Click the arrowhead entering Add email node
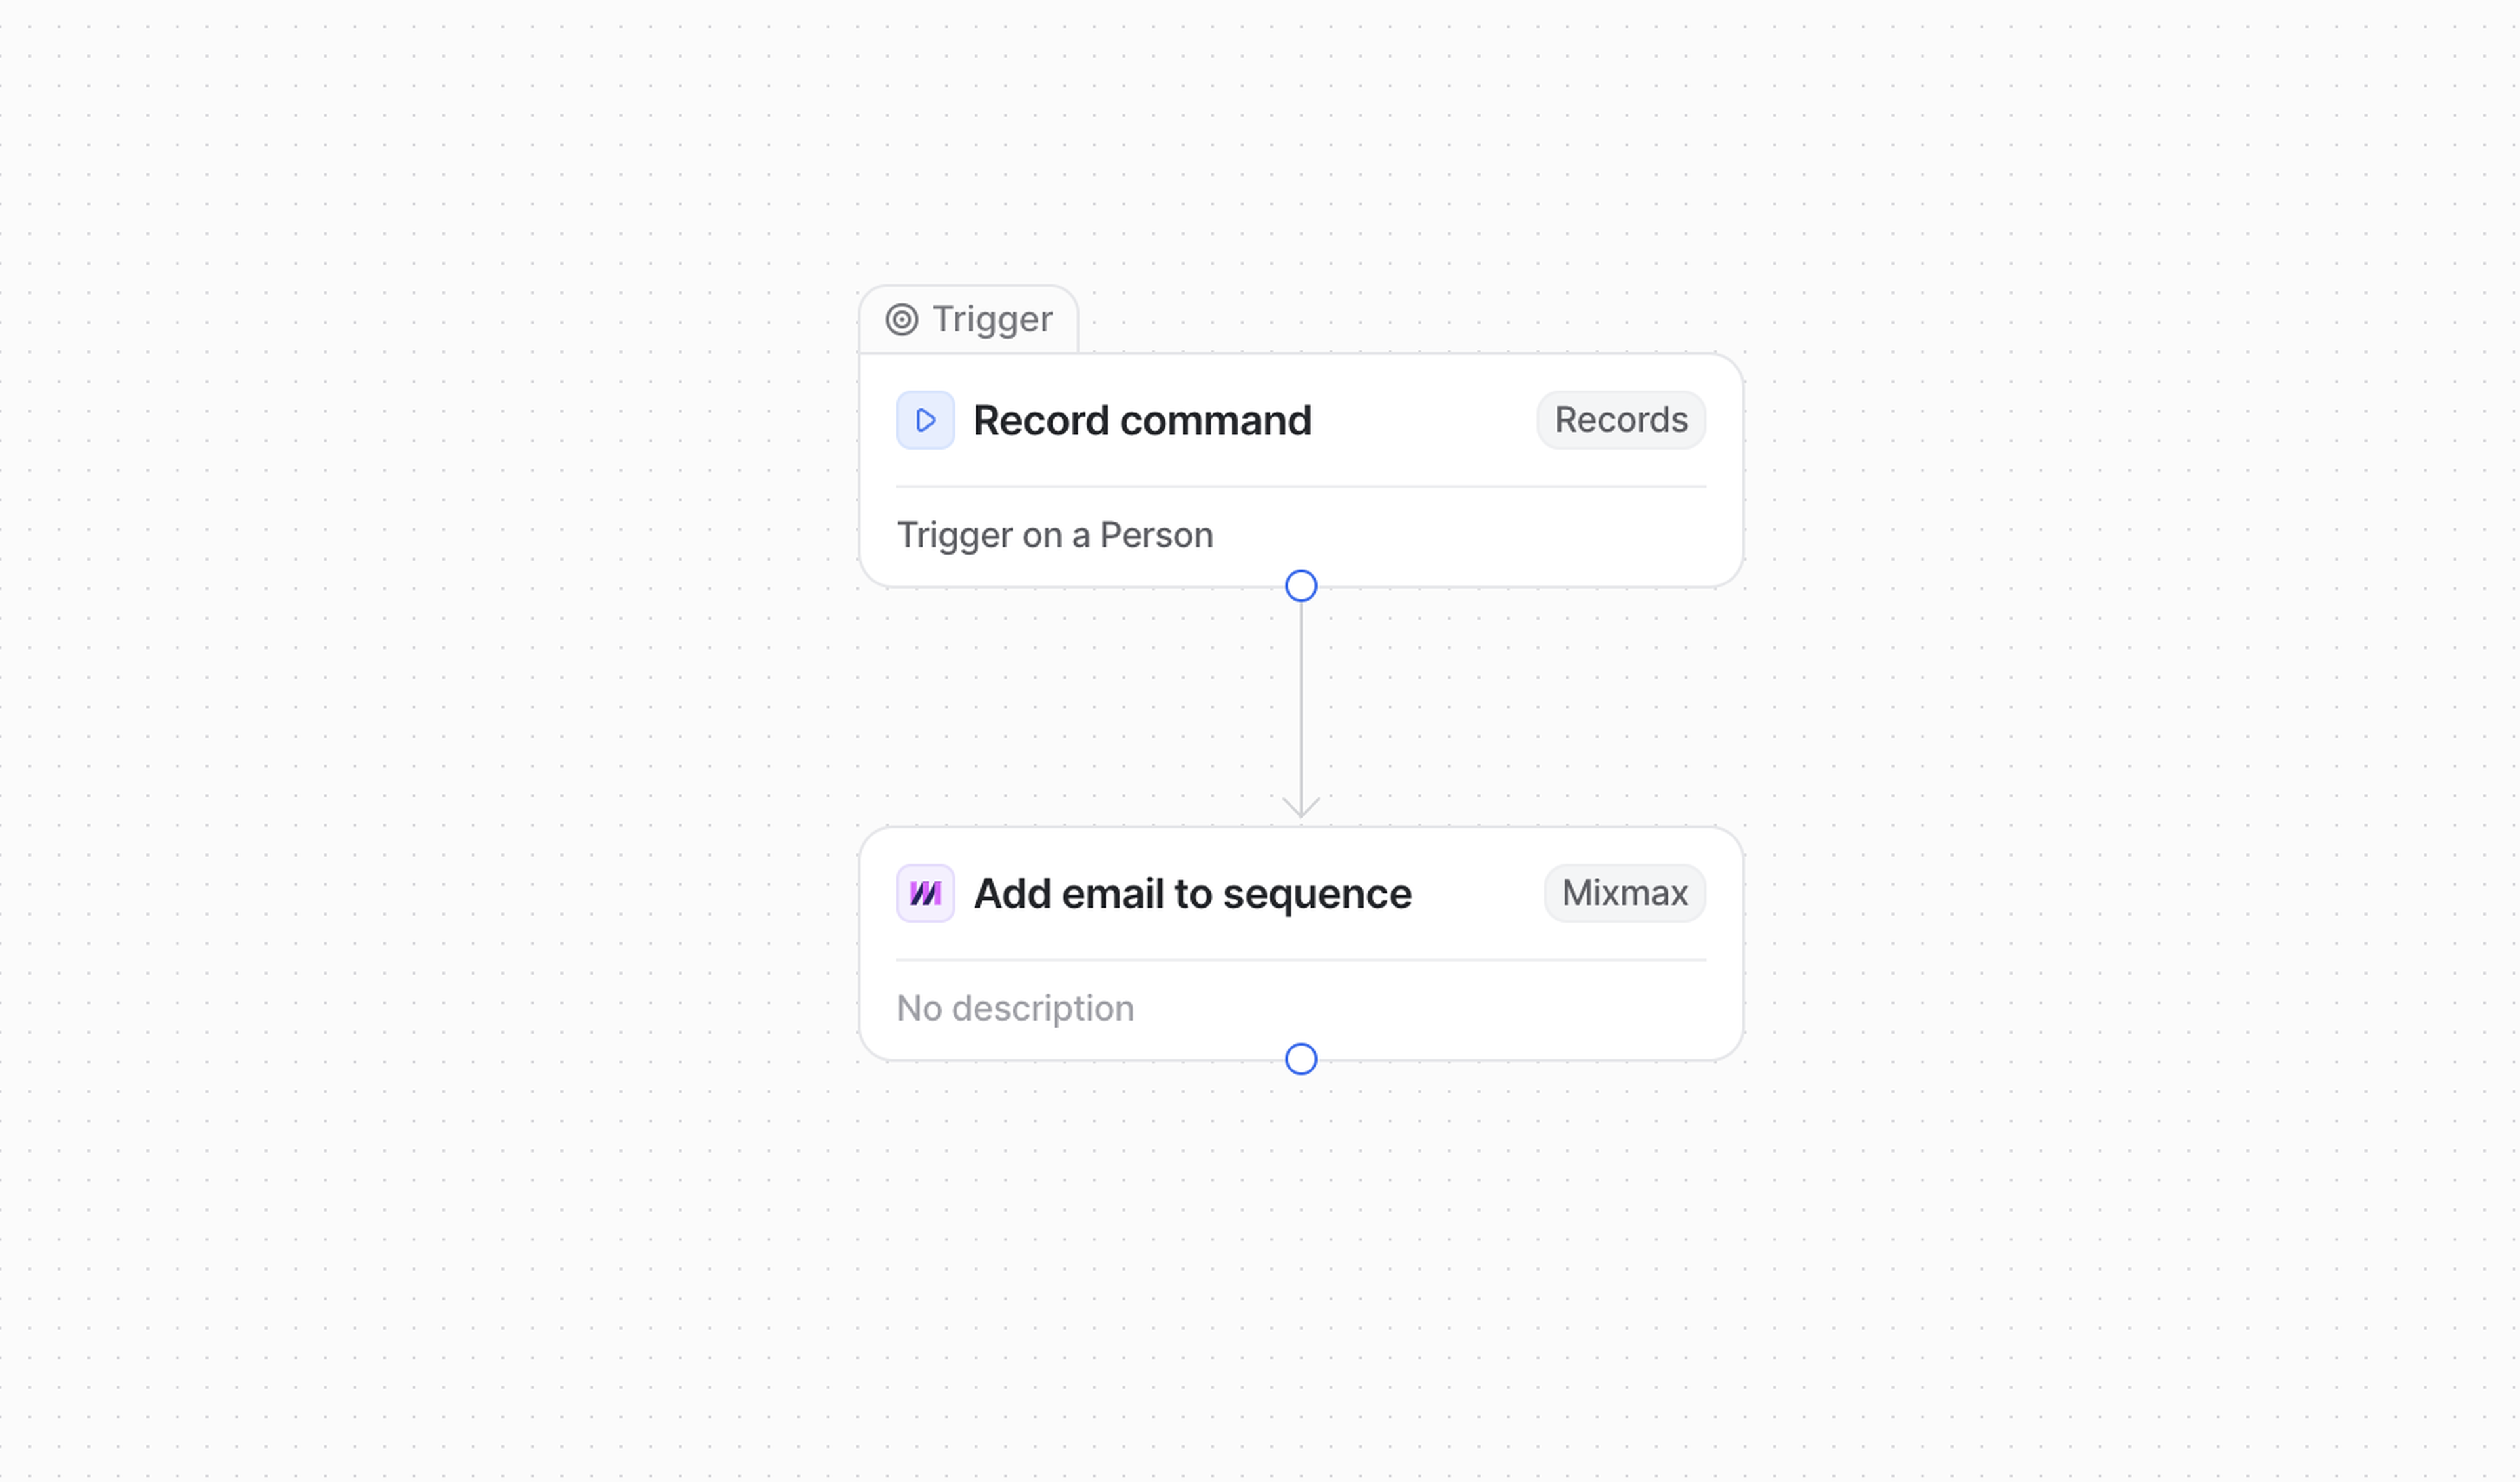The height and width of the screenshot is (1482, 2520). (1300, 808)
